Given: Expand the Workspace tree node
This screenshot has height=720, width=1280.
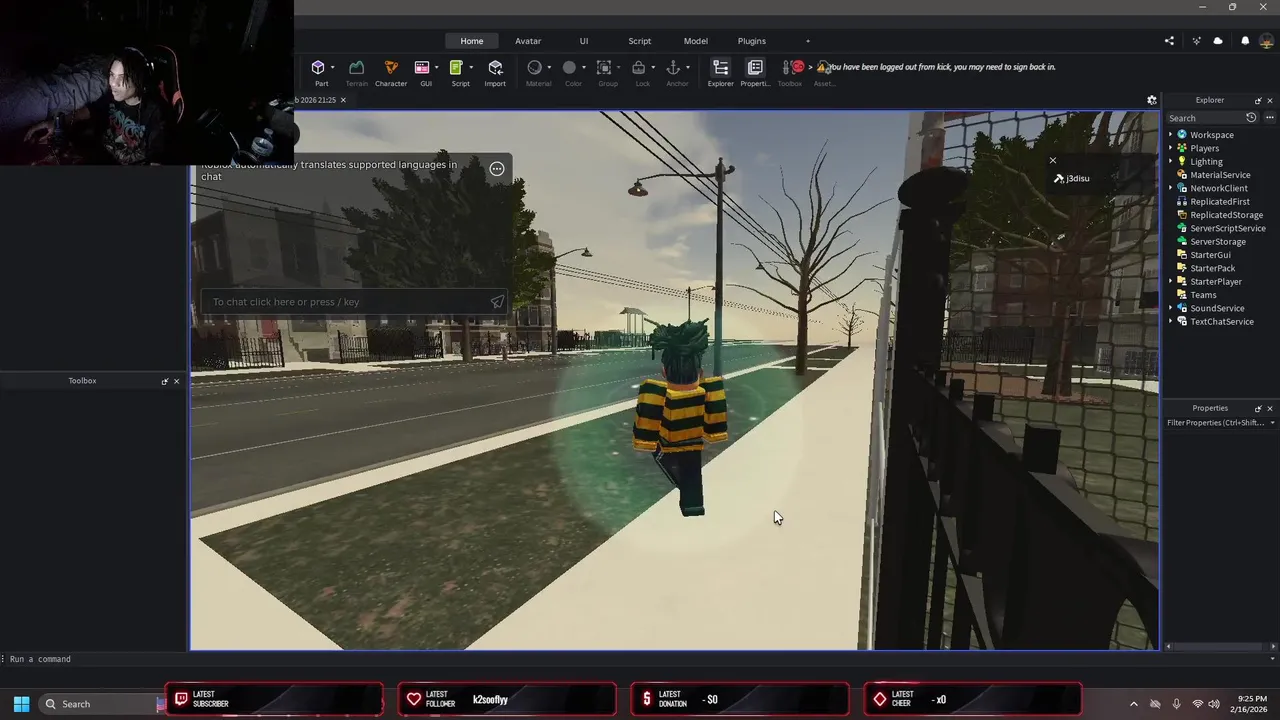Looking at the screenshot, I should coord(1171,135).
